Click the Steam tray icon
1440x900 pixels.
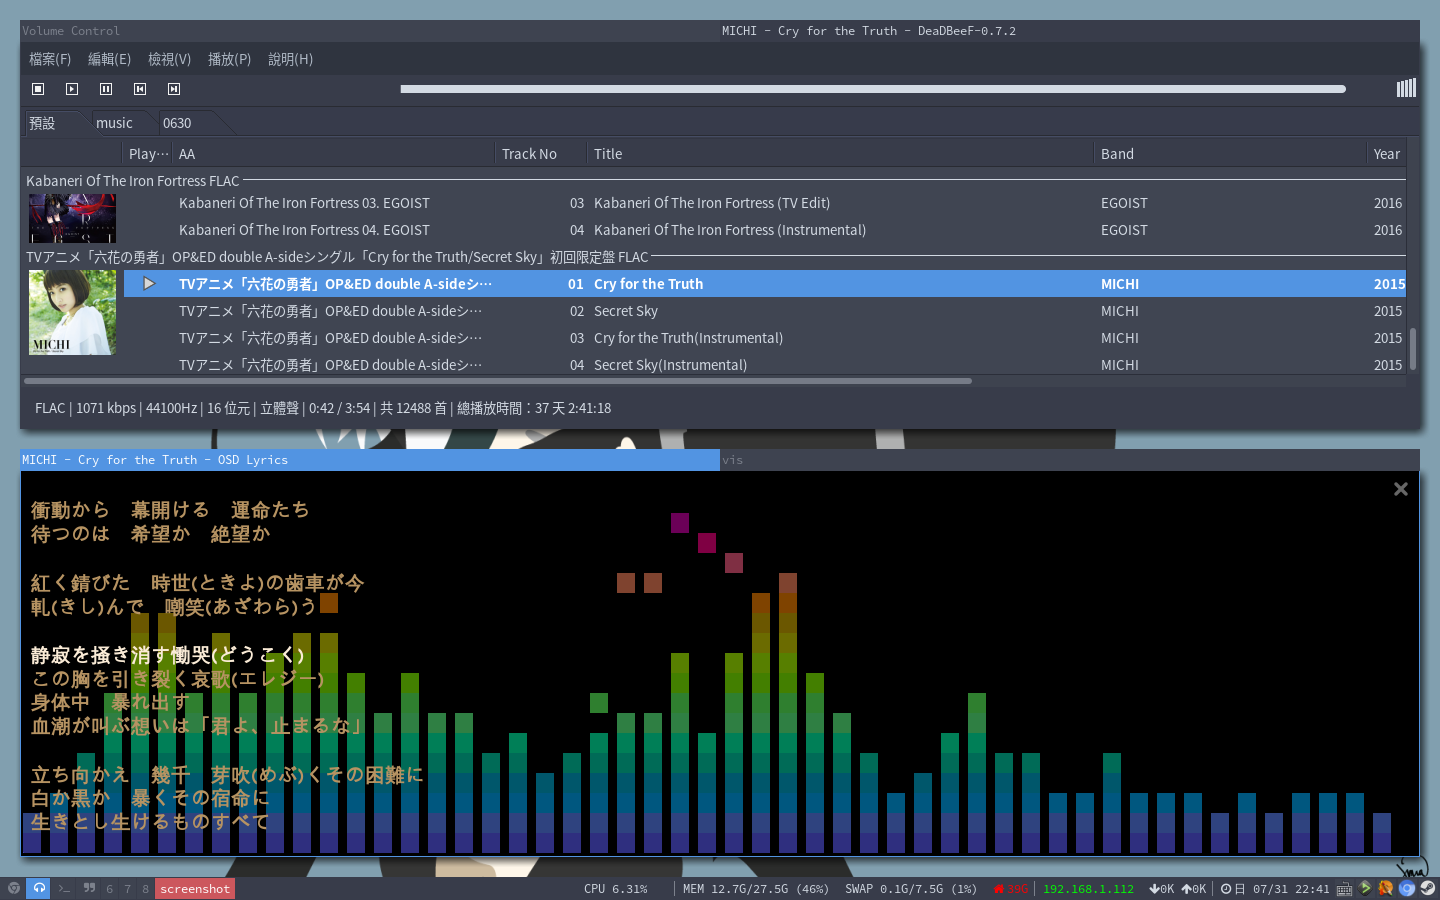click(x=1428, y=888)
